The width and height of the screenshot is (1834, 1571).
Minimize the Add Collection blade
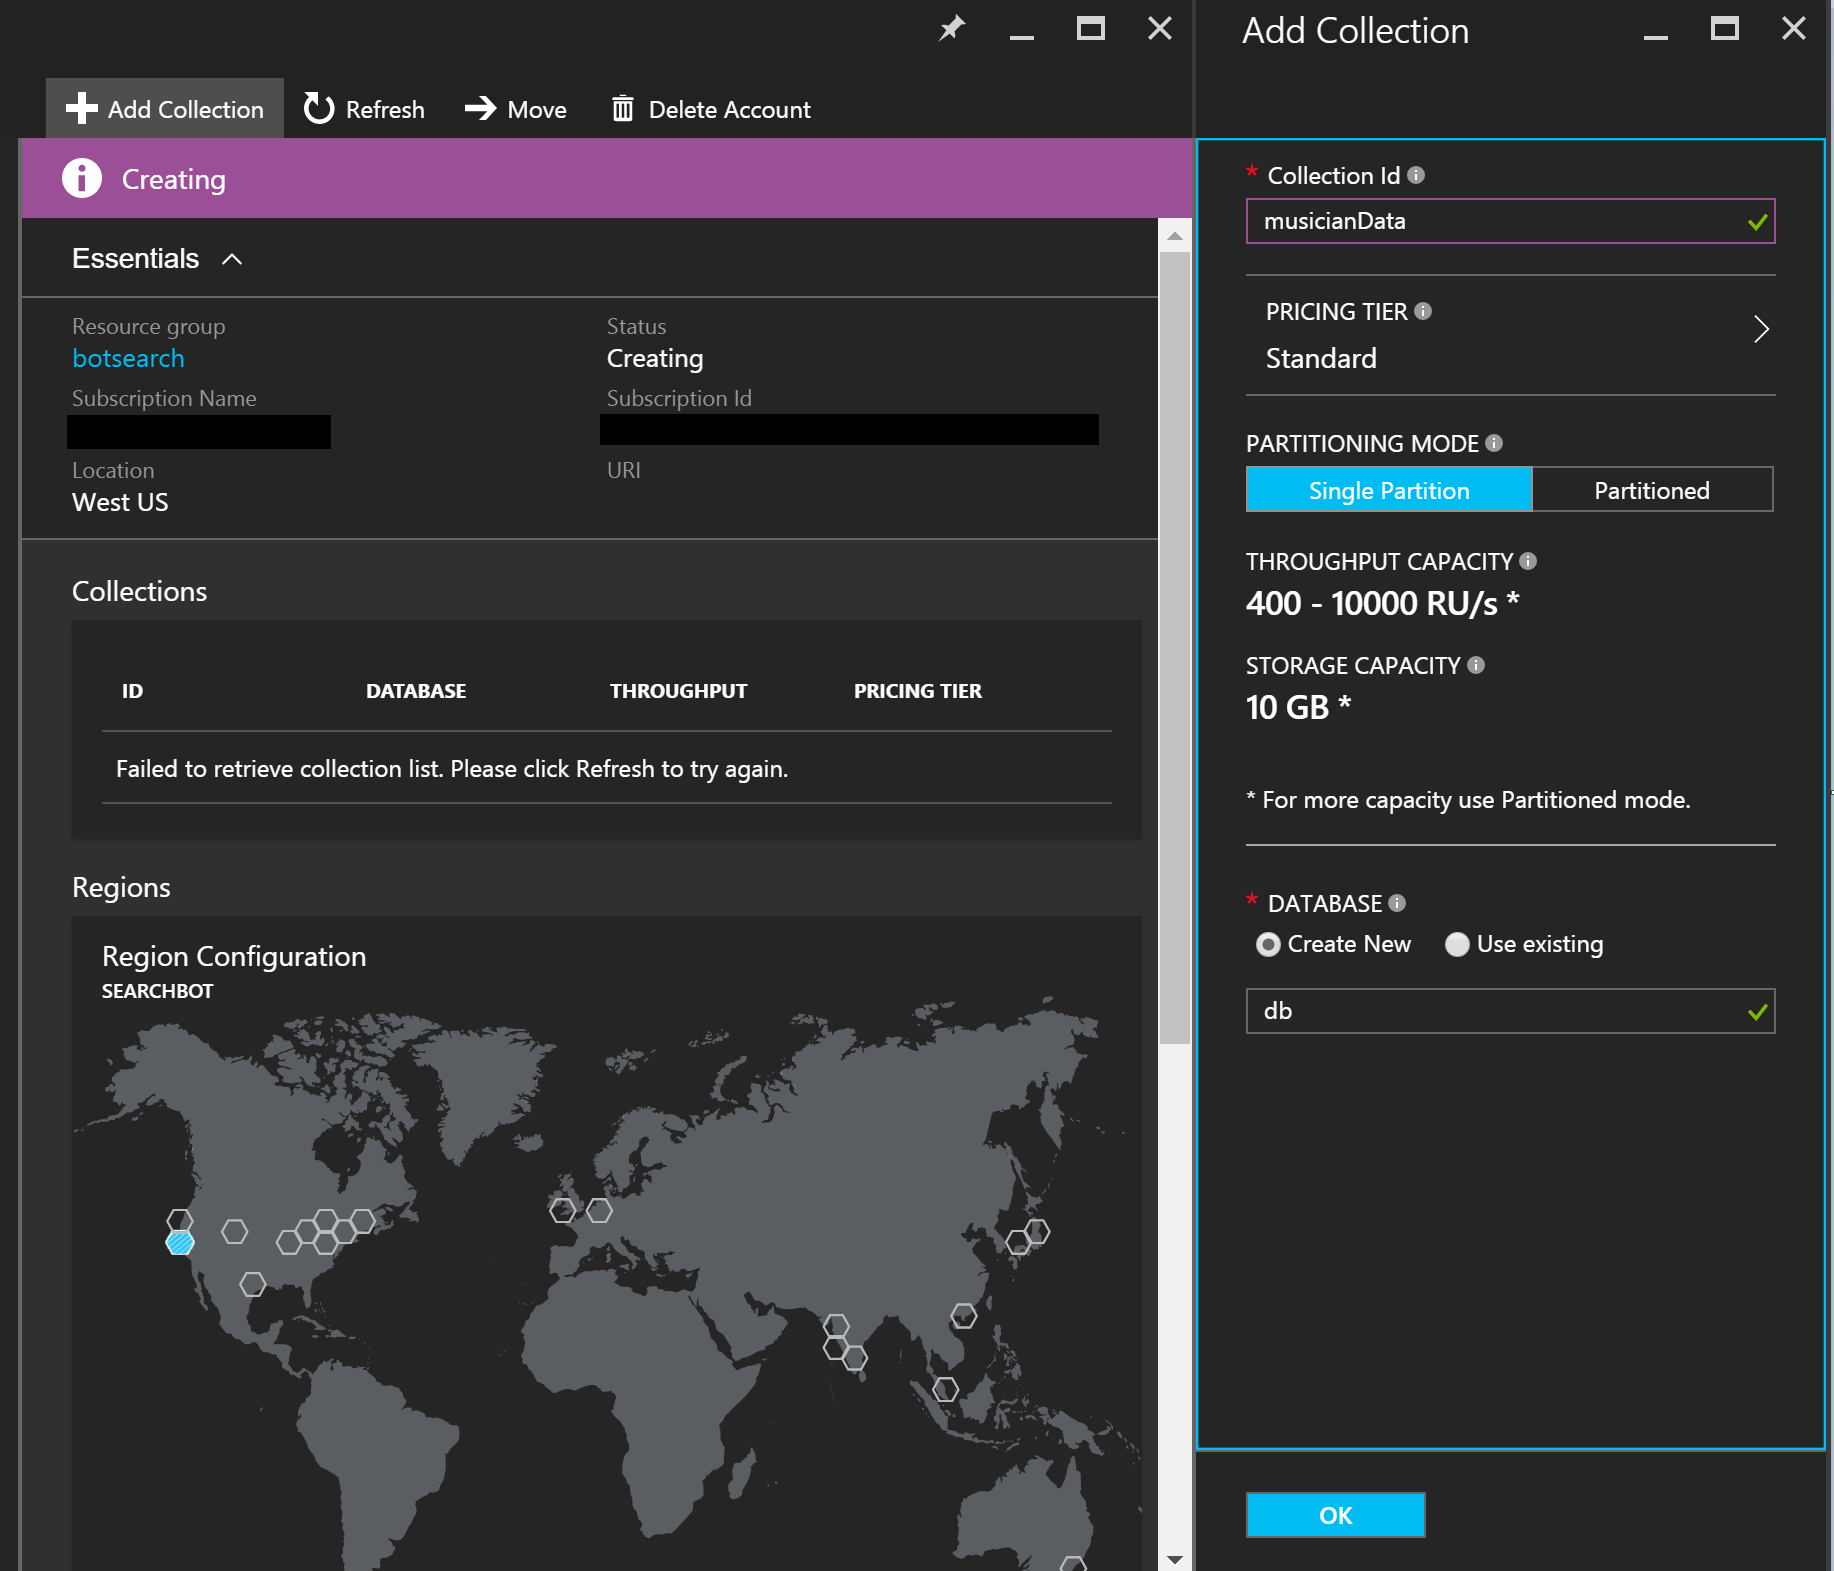click(x=1656, y=36)
